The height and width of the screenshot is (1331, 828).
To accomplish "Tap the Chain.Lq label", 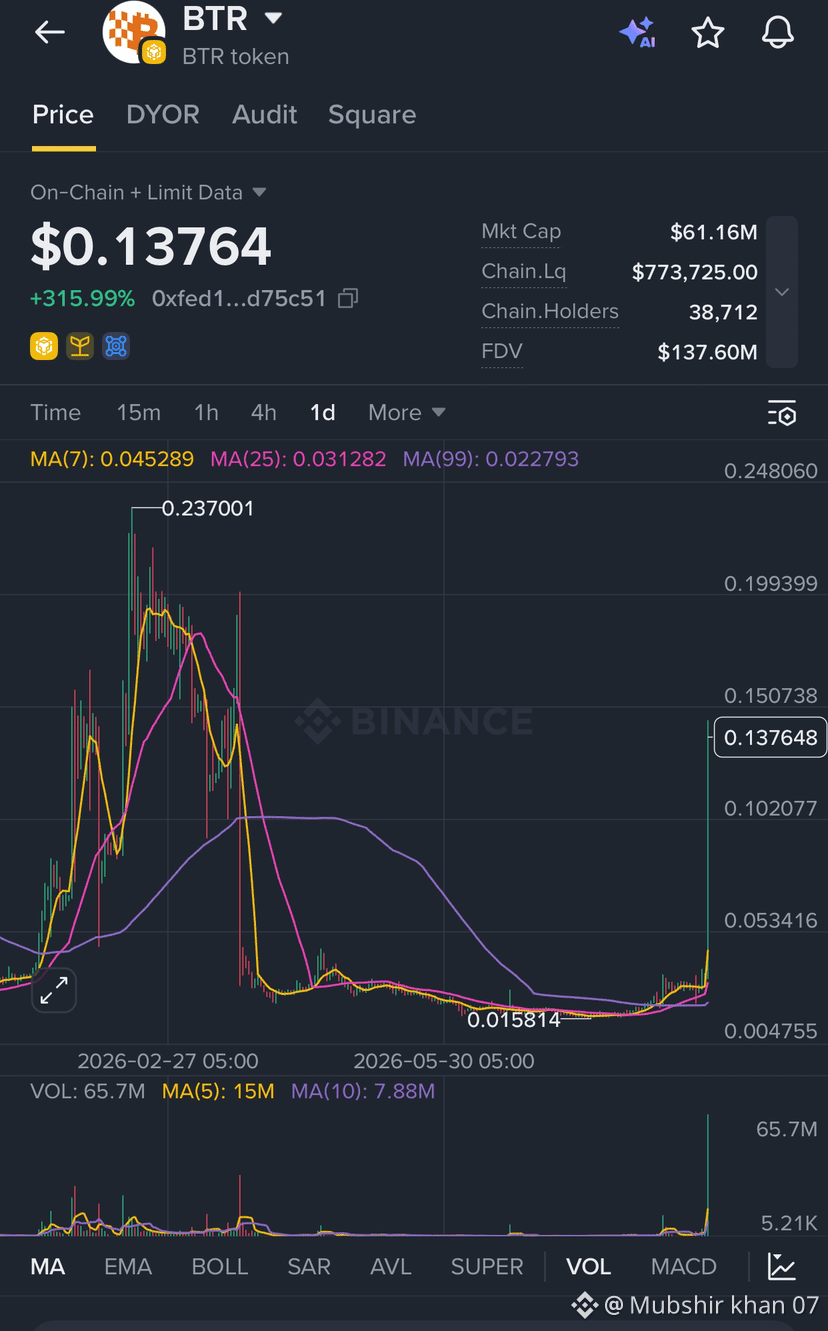I will [x=524, y=272].
